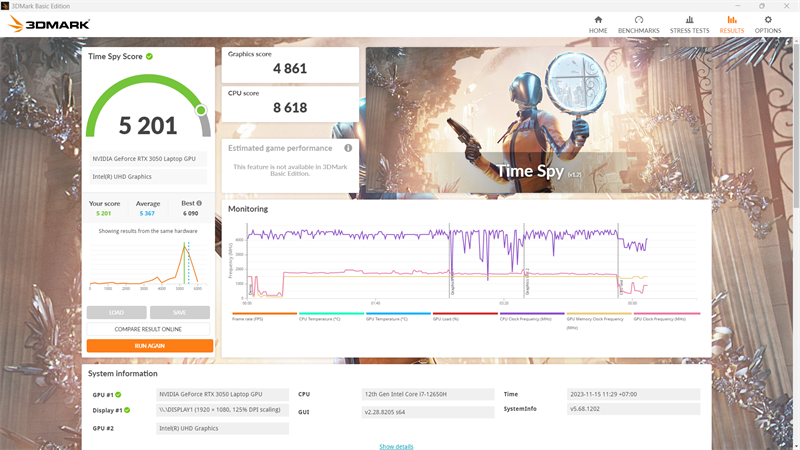Viewport: 800px width, 450px height.
Task: Click the green validation check by Time Spy Score
Action: pyautogui.click(x=149, y=56)
